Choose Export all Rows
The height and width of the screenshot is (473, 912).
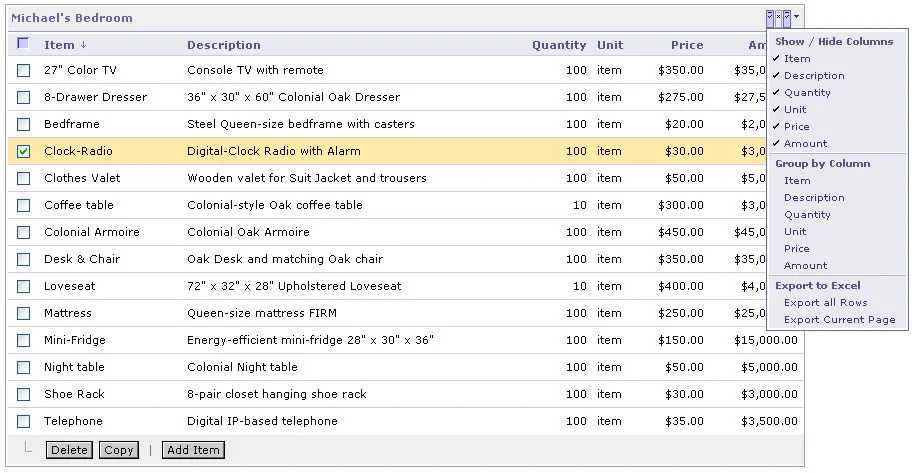(x=825, y=302)
